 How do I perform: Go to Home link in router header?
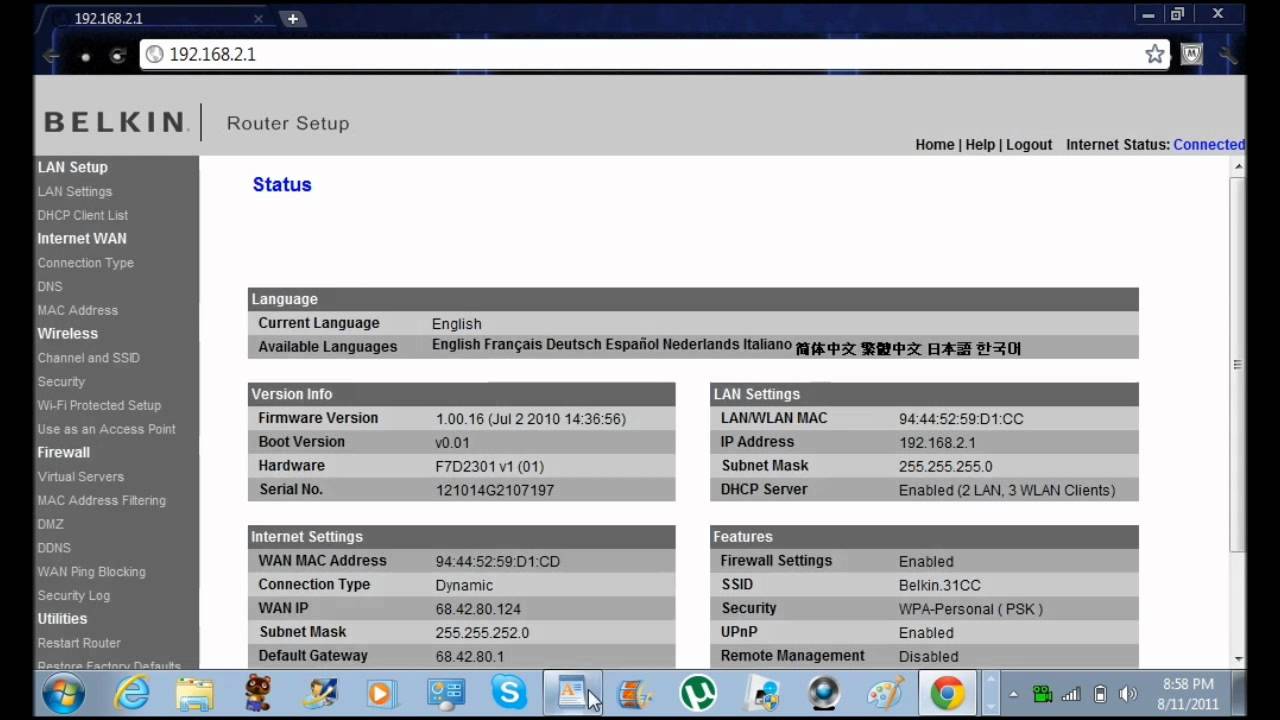(934, 145)
